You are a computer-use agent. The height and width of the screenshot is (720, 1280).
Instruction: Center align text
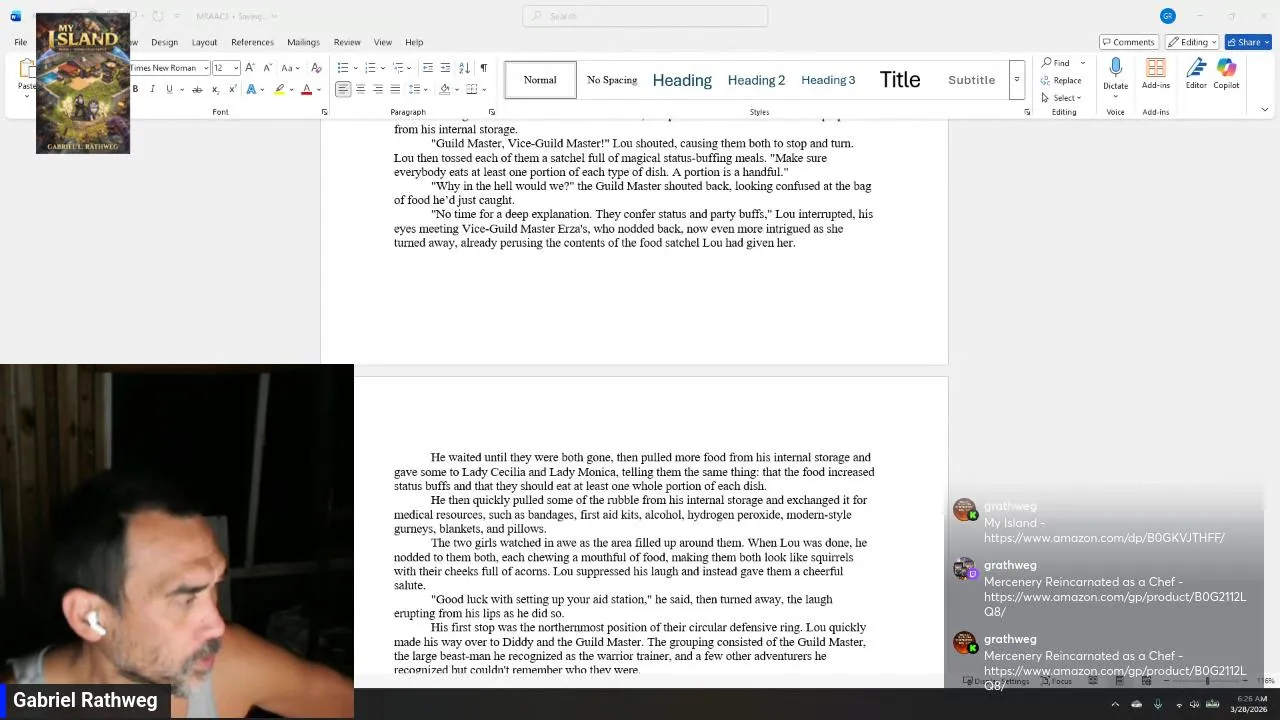click(360, 89)
